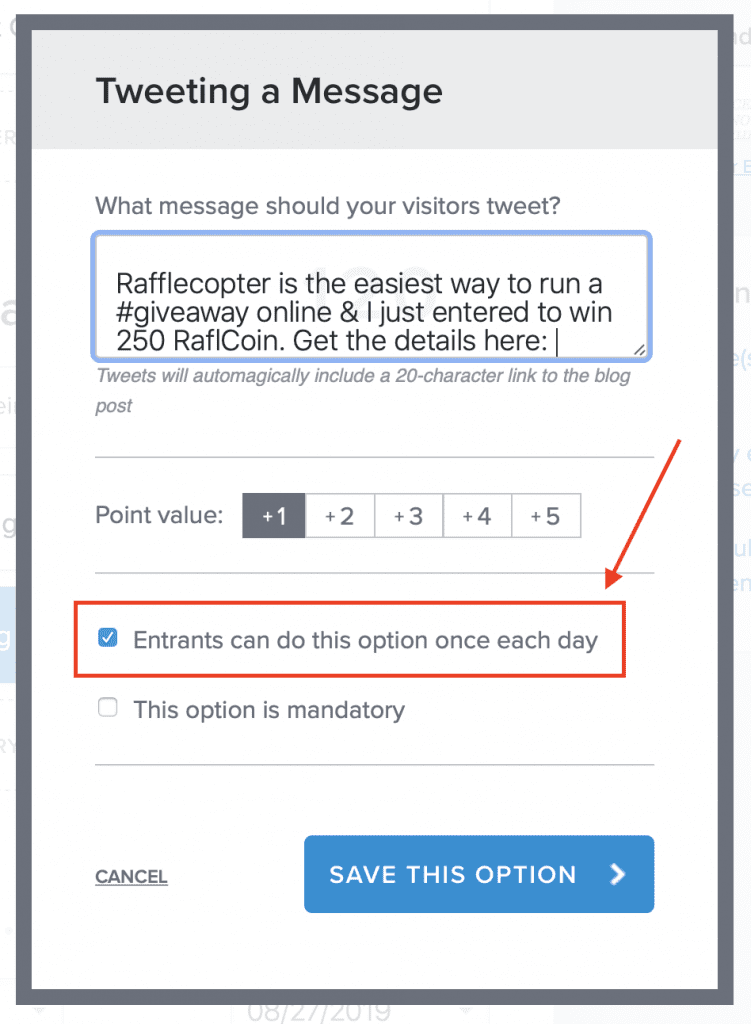Click the red-highlighted daily entry setting
The image size is (751, 1024).
pyautogui.click(x=350, y=640)
